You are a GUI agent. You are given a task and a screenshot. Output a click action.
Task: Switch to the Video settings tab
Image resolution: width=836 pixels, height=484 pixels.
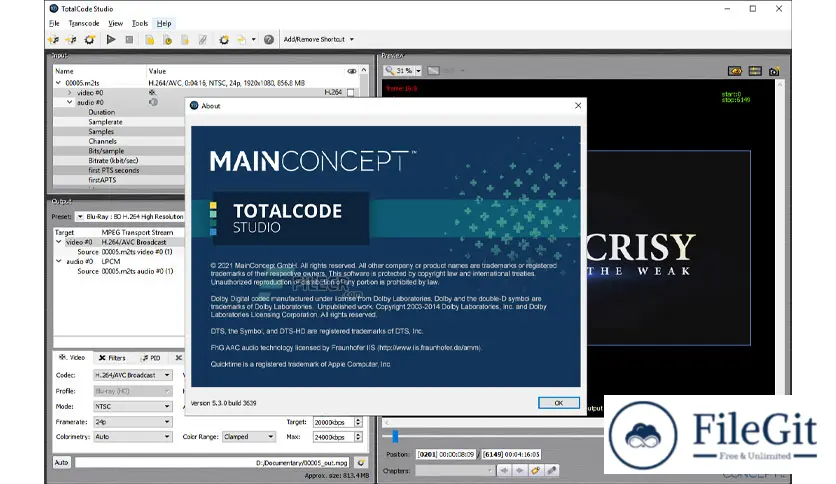pos(73,358)
